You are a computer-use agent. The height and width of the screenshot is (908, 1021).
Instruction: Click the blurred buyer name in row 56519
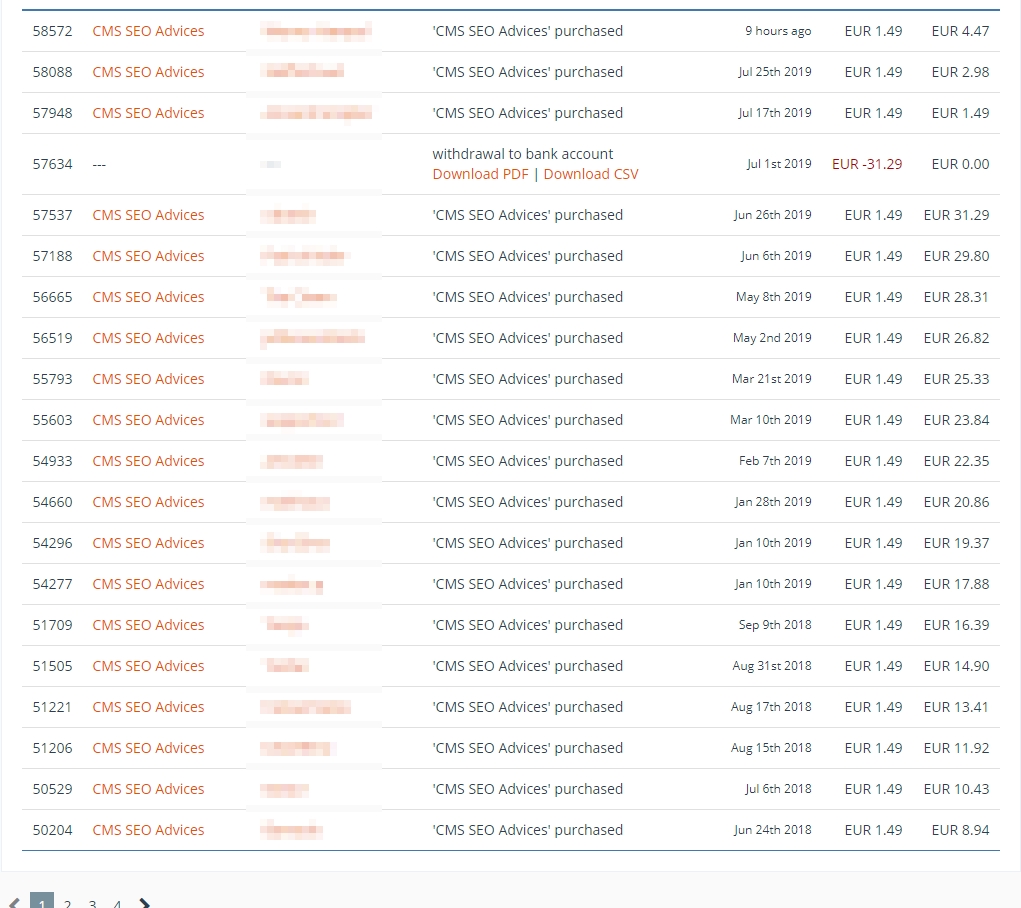coord(312,338)
